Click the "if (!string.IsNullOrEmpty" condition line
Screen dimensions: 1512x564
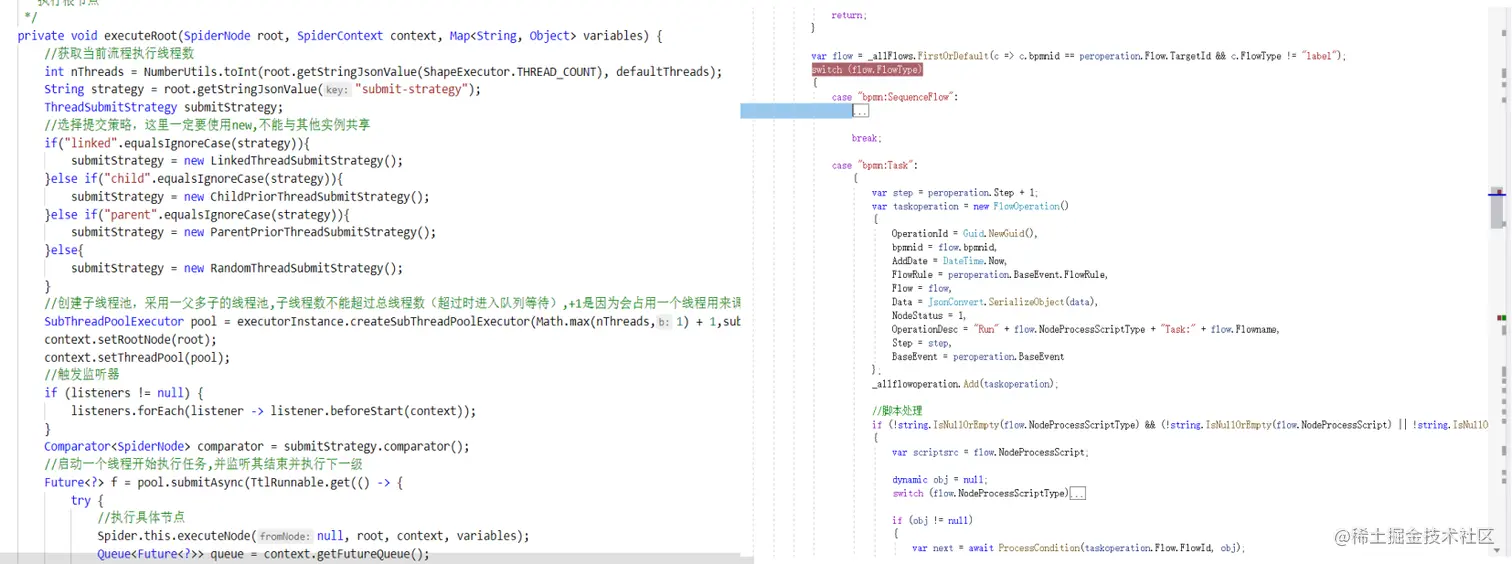[1179, 425]
